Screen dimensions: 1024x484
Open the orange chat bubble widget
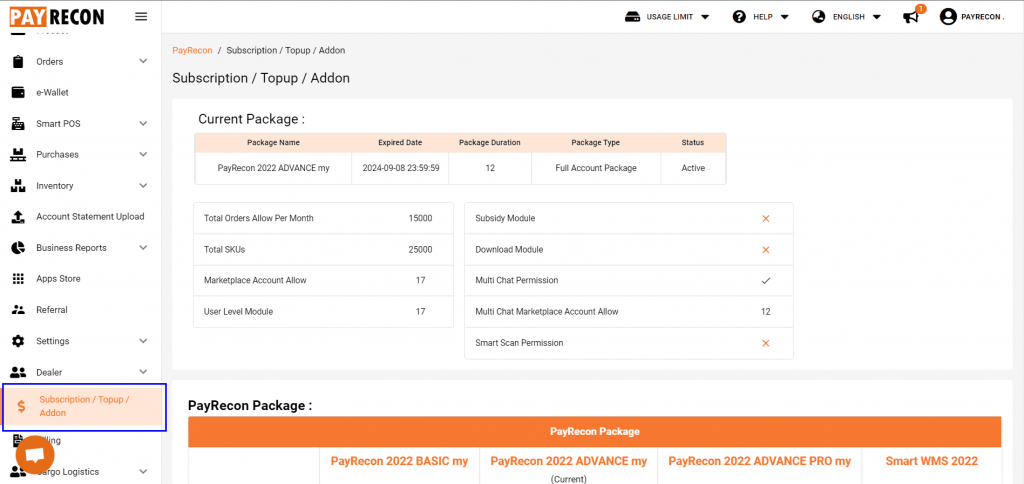(x=35, y=455)
